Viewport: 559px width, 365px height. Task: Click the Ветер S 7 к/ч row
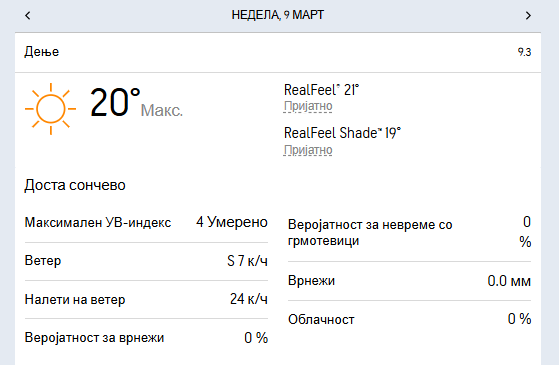click(146, 261)
